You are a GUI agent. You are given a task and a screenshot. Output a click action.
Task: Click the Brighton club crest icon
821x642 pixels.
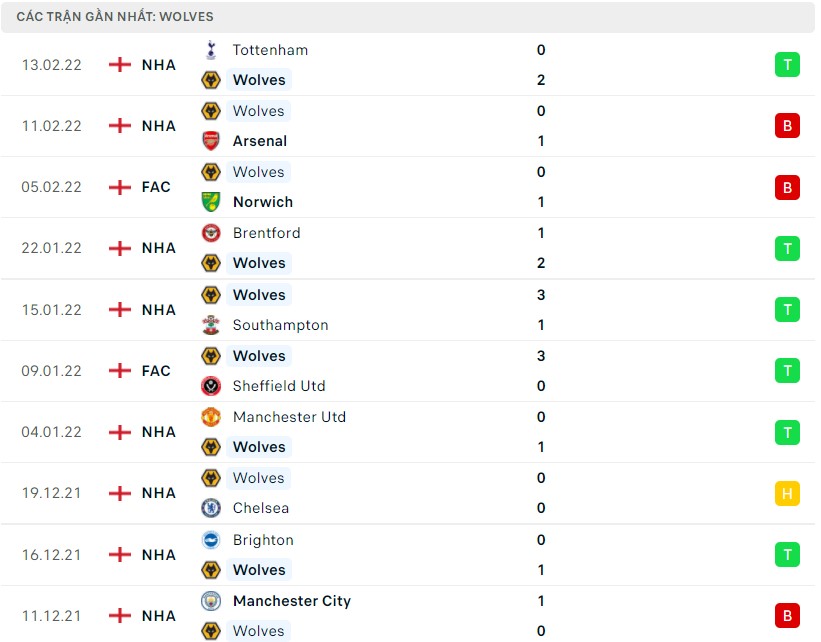(211, 540)
